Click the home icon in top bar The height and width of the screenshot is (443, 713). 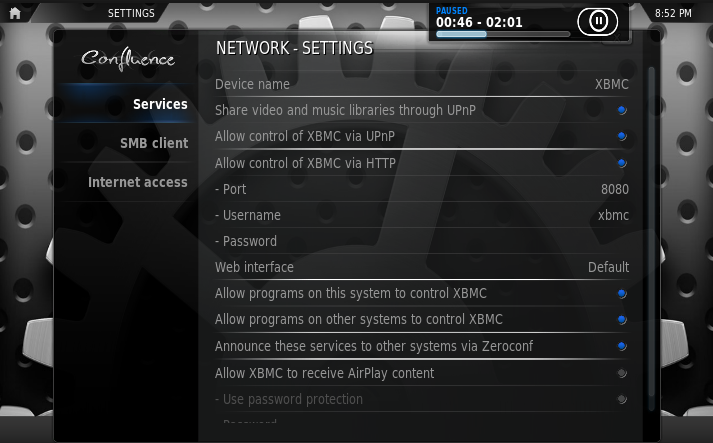pyautogui.click(x=15, y=13)
